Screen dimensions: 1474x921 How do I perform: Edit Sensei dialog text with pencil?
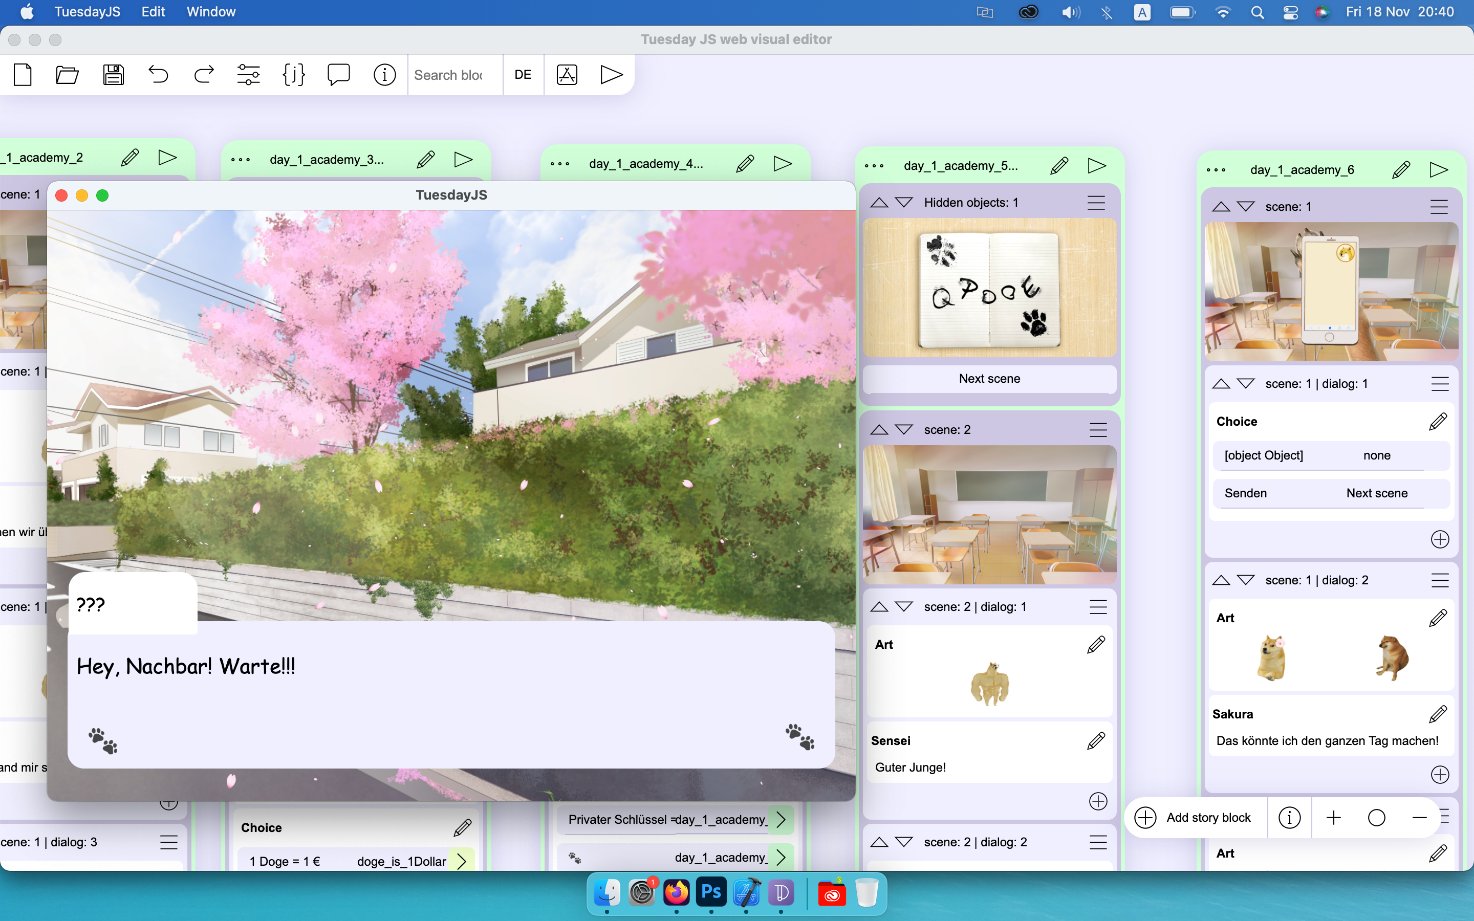pos(1096,741)
